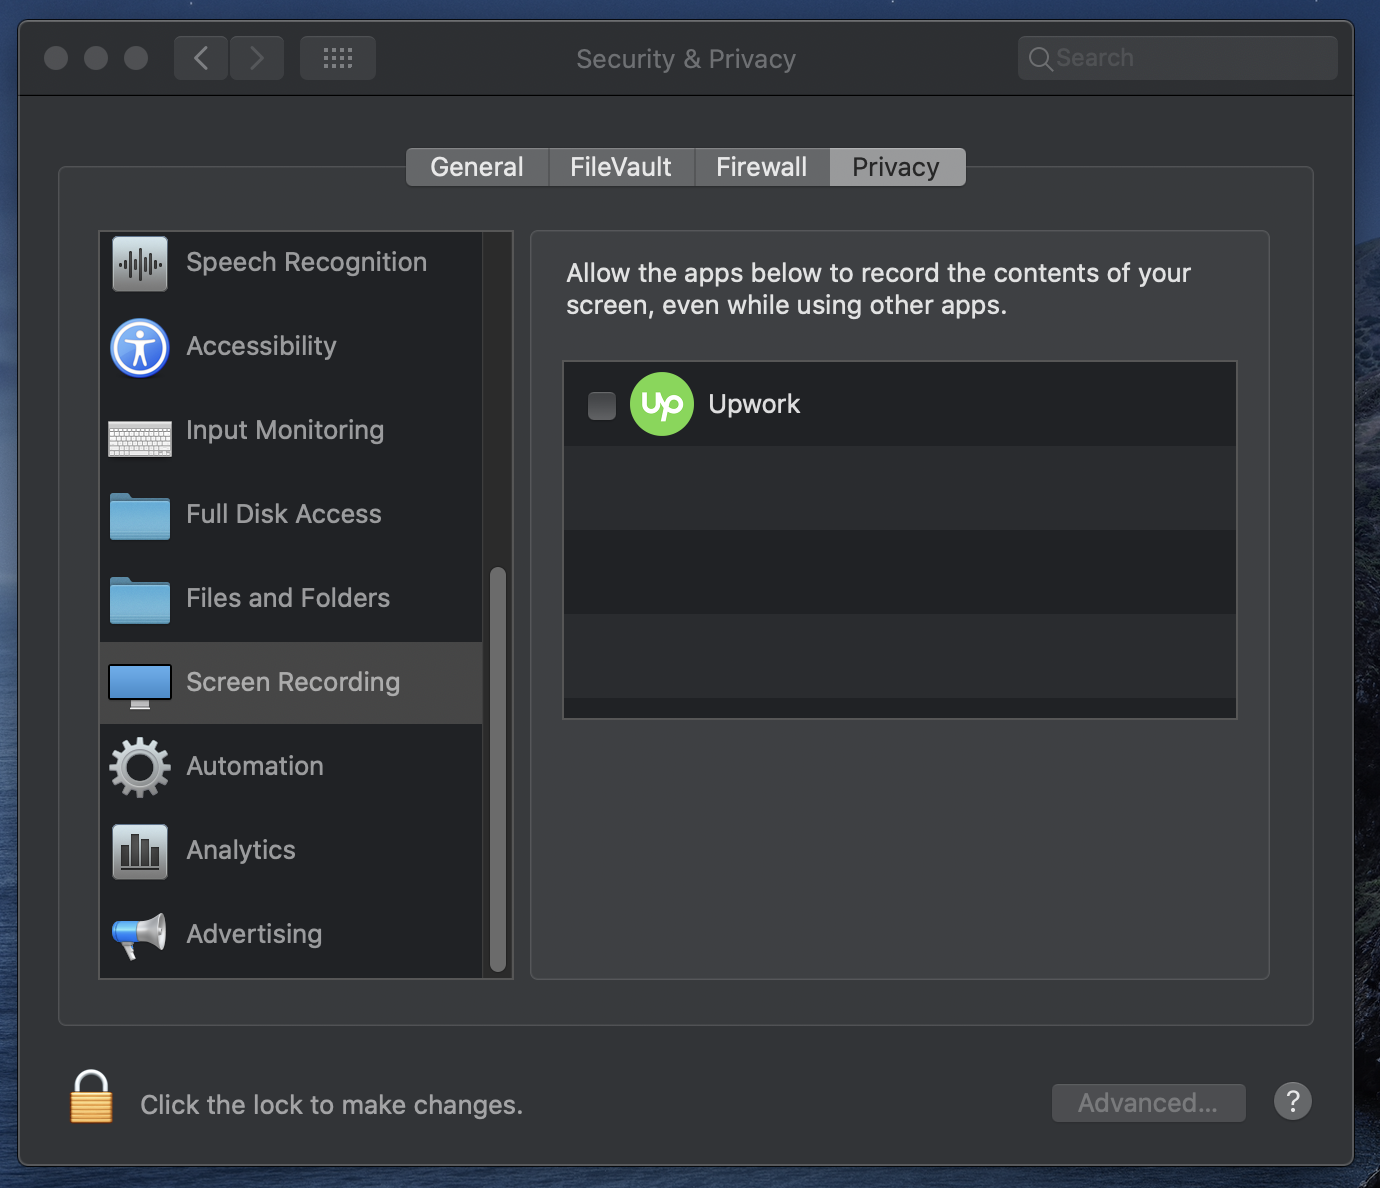Click the Search field in the toolbar
Image resolution: width=1380 pixels, height=1188 pixels.
tap(1178, 58)
